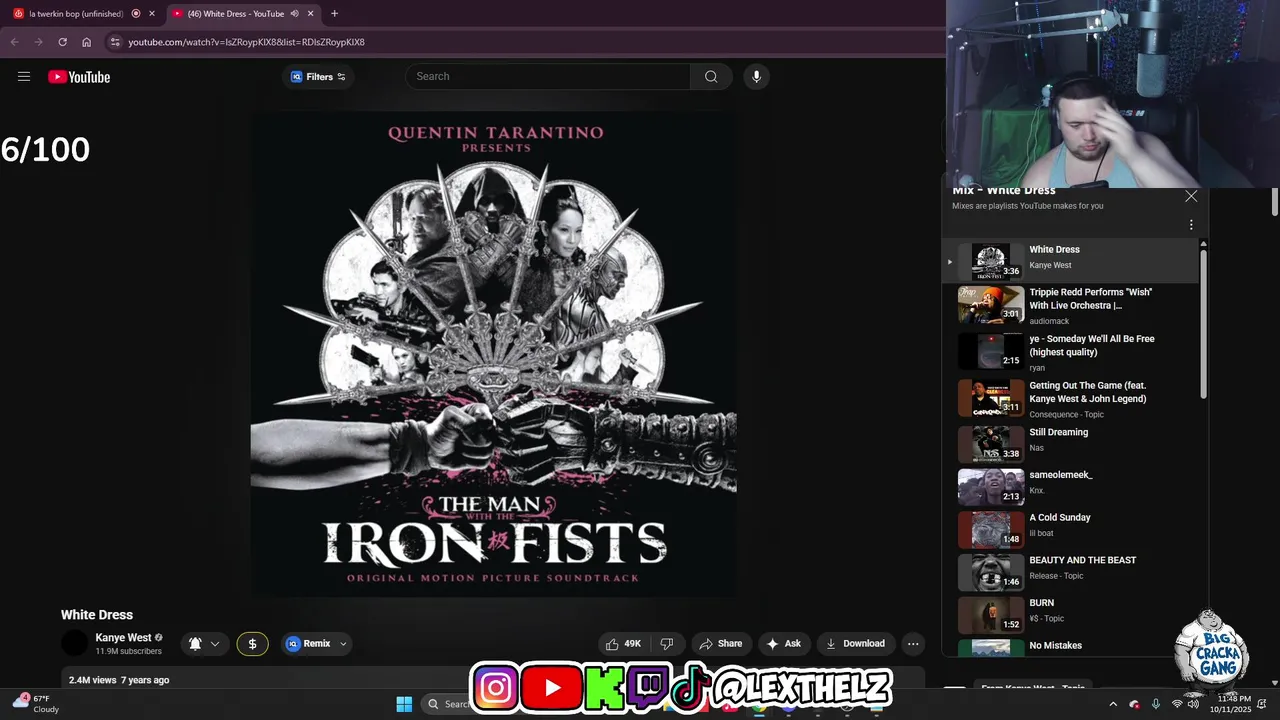Select 'Getting Out The Game' playlist item
This screenshot has height=720, width=1280.
point(1070,399)
